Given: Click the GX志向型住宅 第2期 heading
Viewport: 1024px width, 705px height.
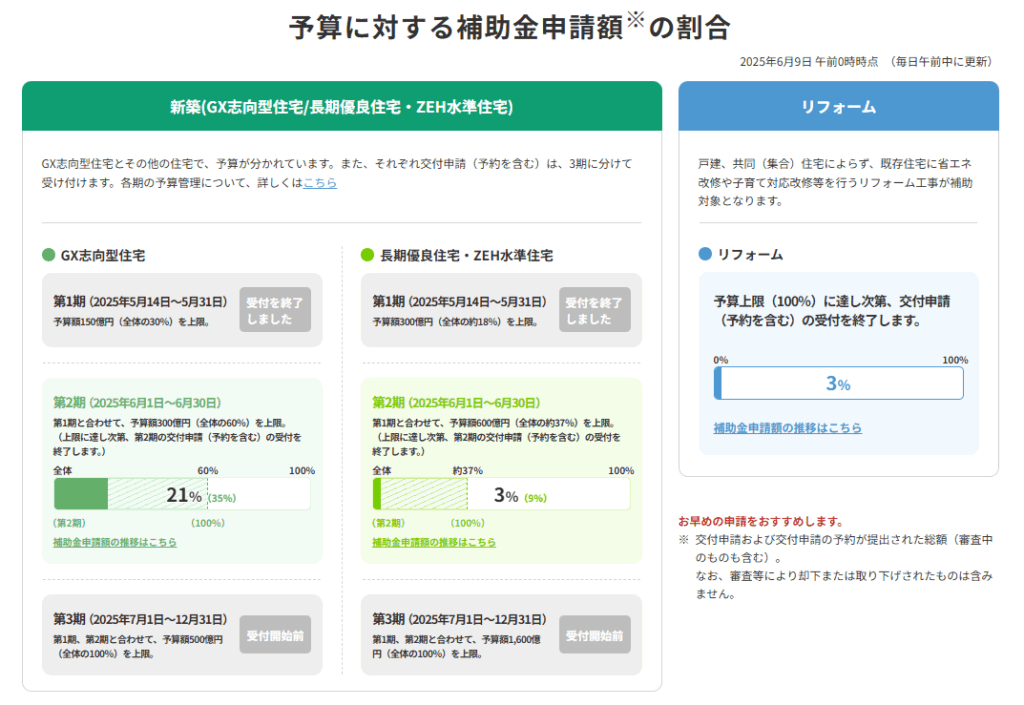Looking at the screenshot, I should click(136, 402).
